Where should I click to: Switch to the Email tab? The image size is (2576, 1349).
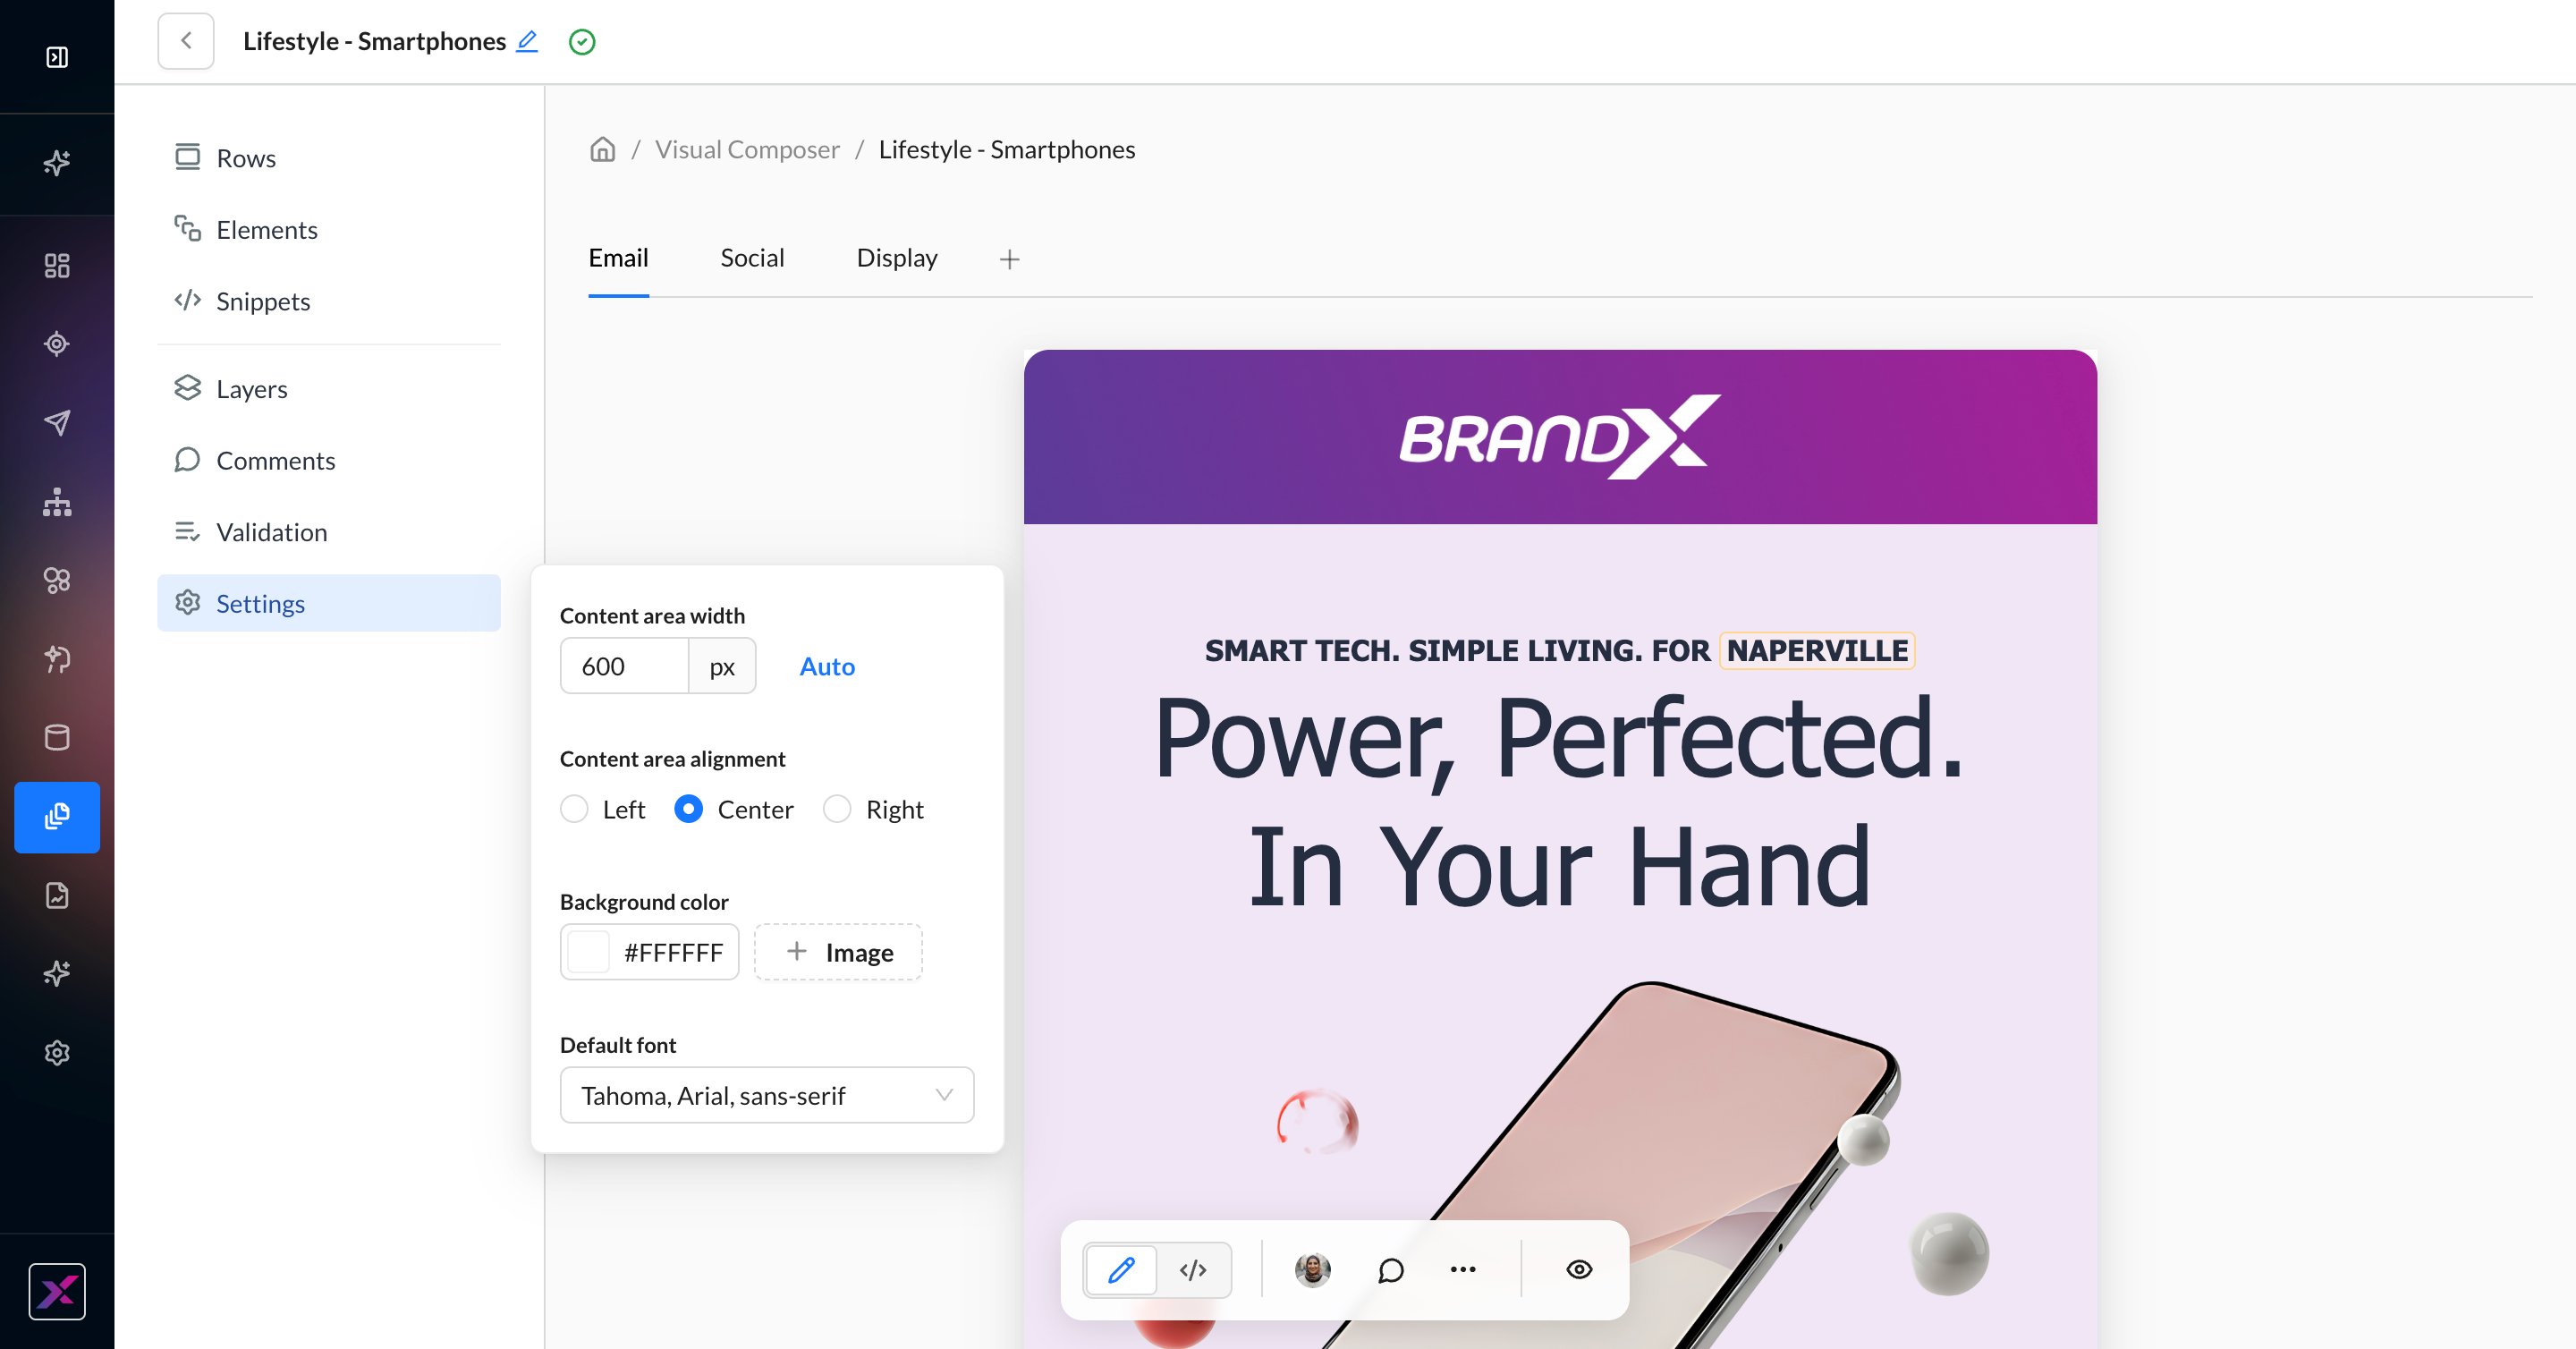click(x=618, y=258)
